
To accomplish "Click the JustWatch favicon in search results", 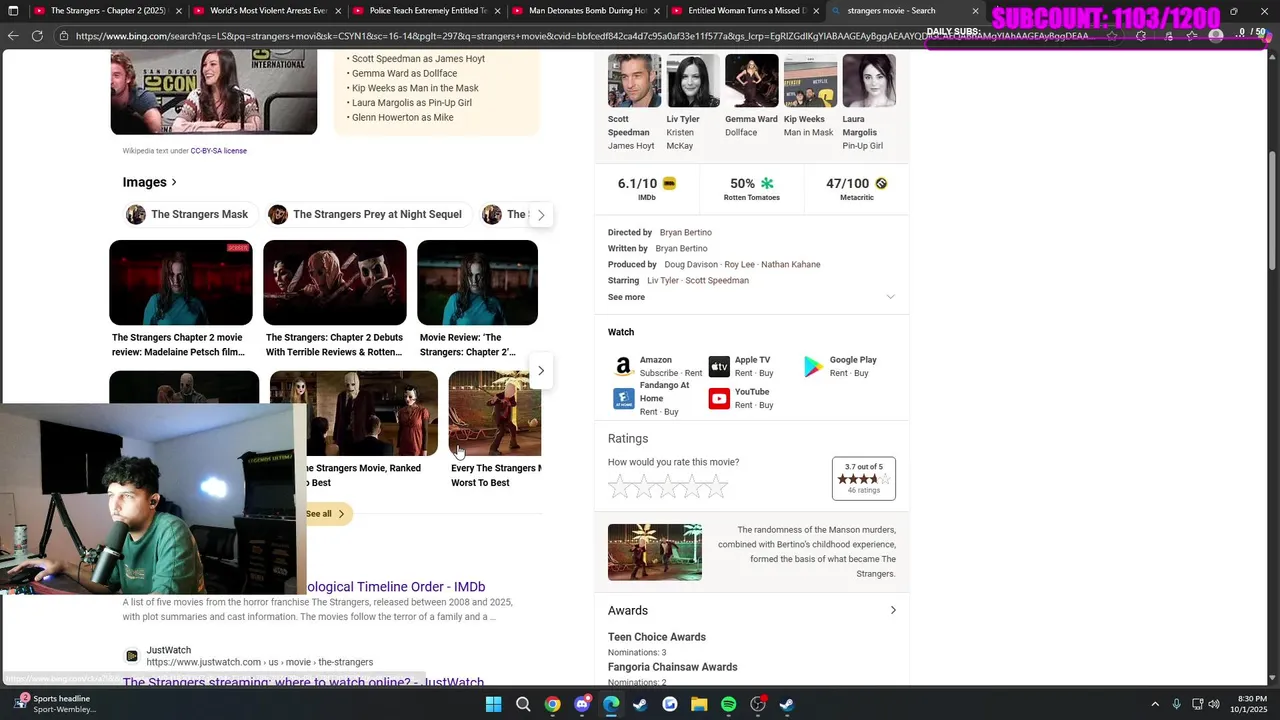I will coord(132,656).
